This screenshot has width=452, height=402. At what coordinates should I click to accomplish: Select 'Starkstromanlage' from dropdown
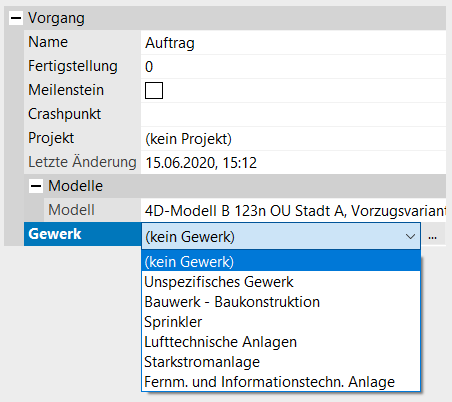(x=281, y=362)
